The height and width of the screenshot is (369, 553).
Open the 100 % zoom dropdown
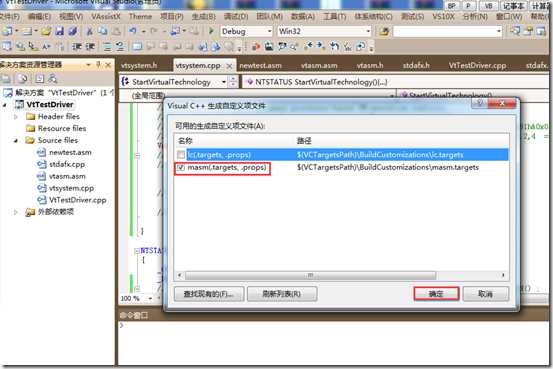coord(150,298)
